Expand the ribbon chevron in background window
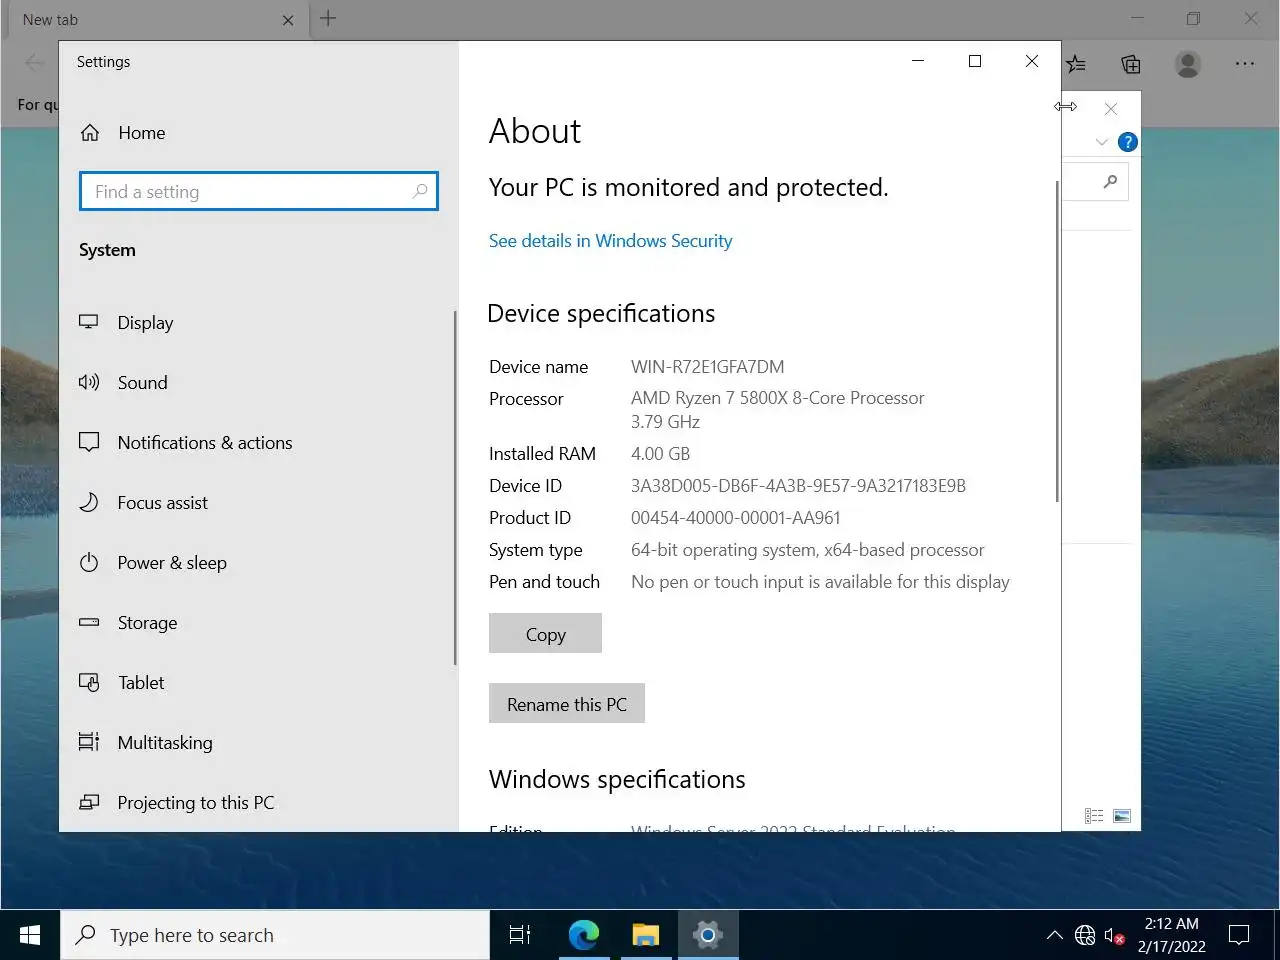The height and width of the screenshot is (960, 1280). [1101, 142]
